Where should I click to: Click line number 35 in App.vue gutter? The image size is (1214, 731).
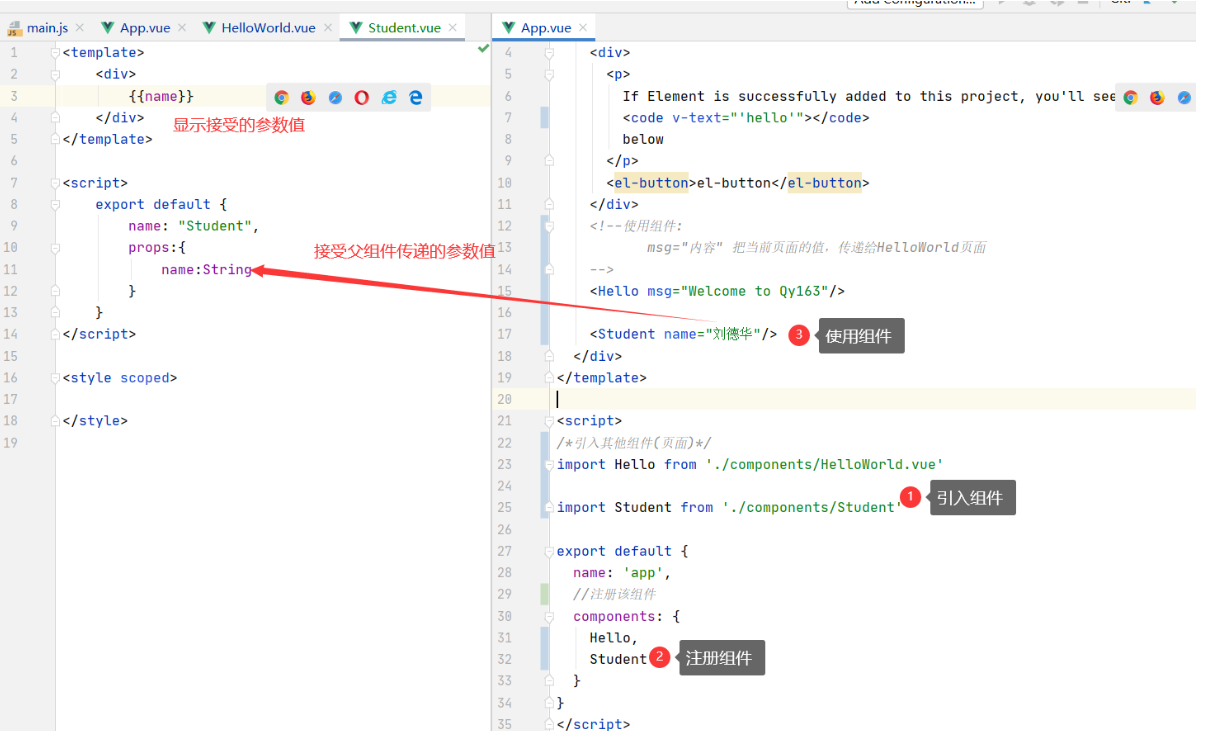(x=504, y=724)
